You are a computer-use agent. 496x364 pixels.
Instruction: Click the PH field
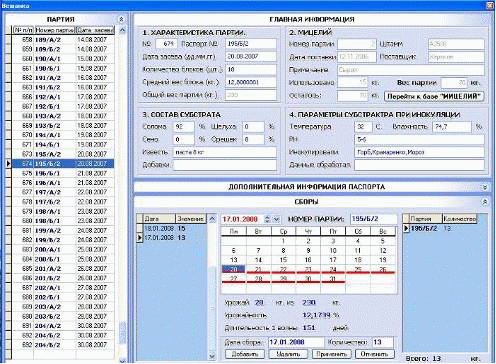(x=419, y=139)
